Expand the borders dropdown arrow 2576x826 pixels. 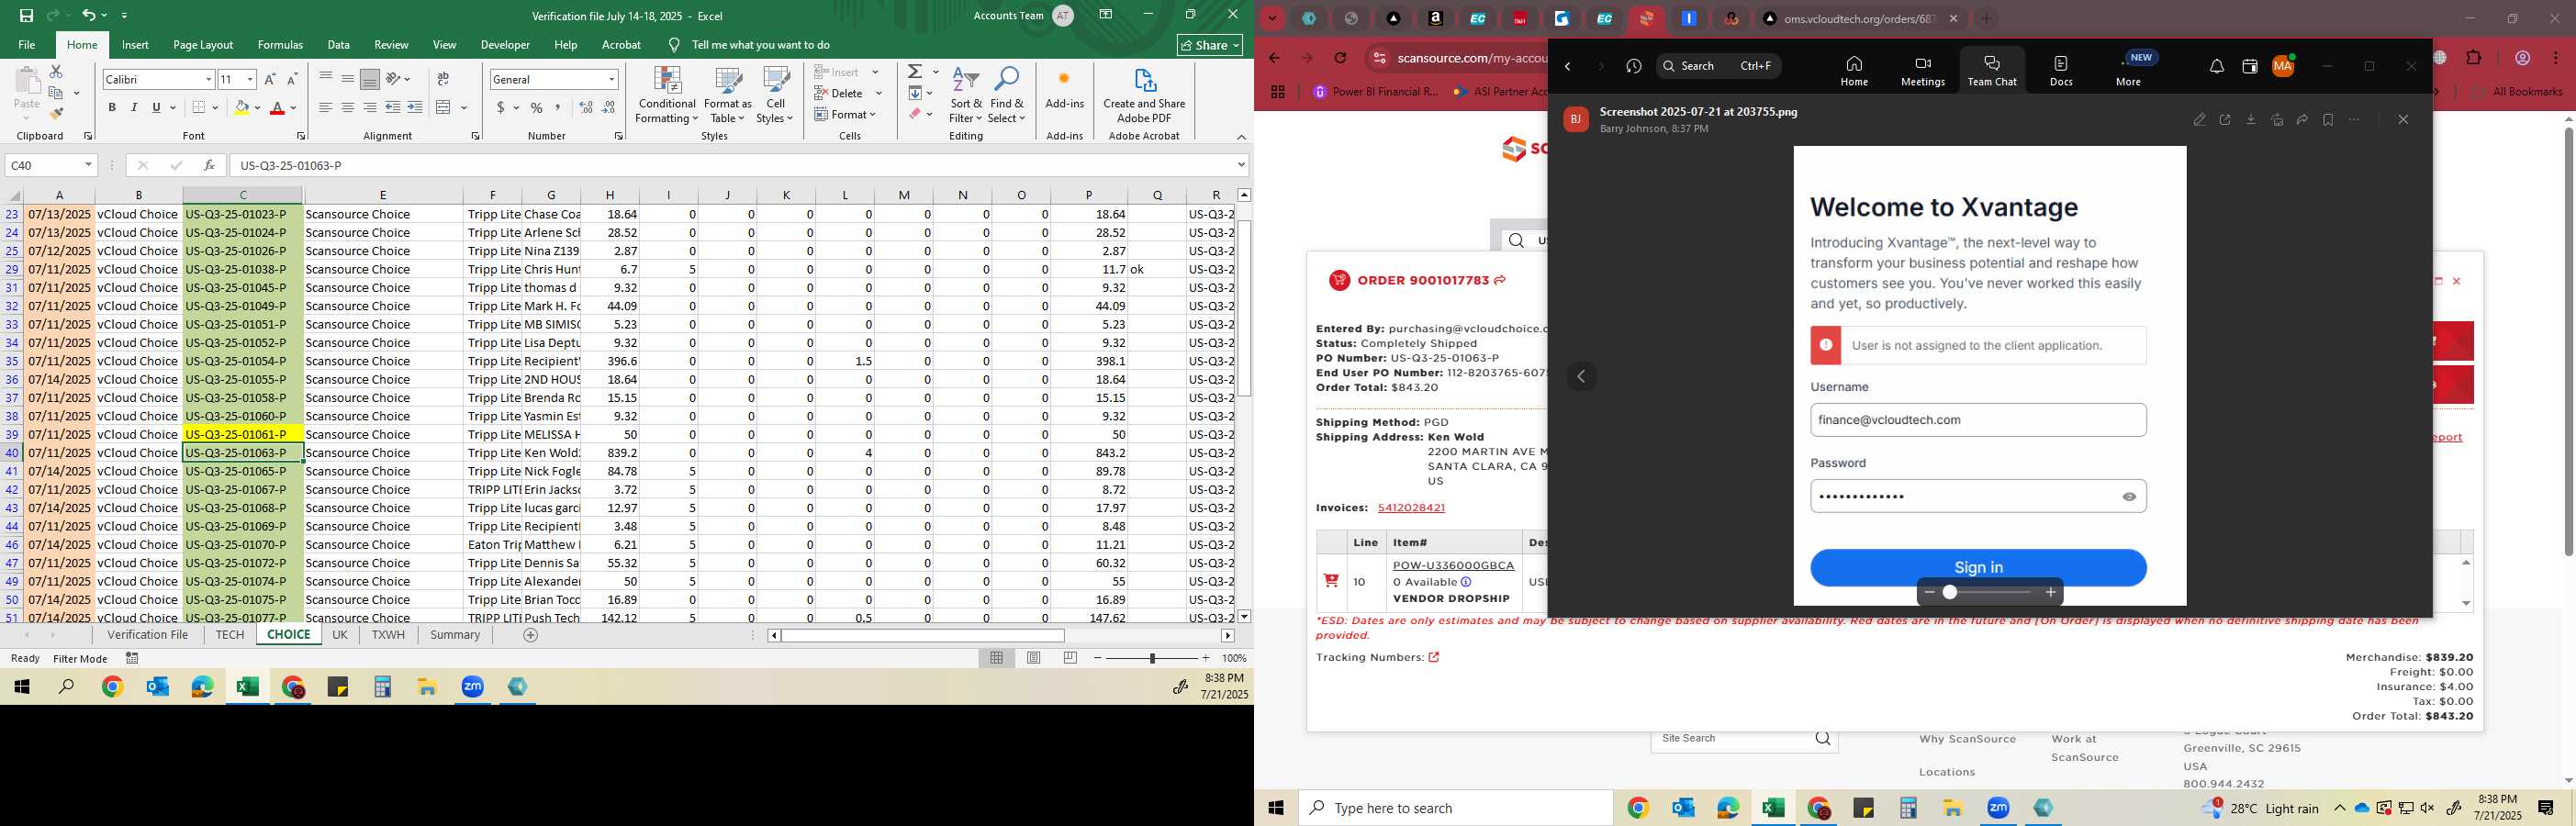click(217, 108)
